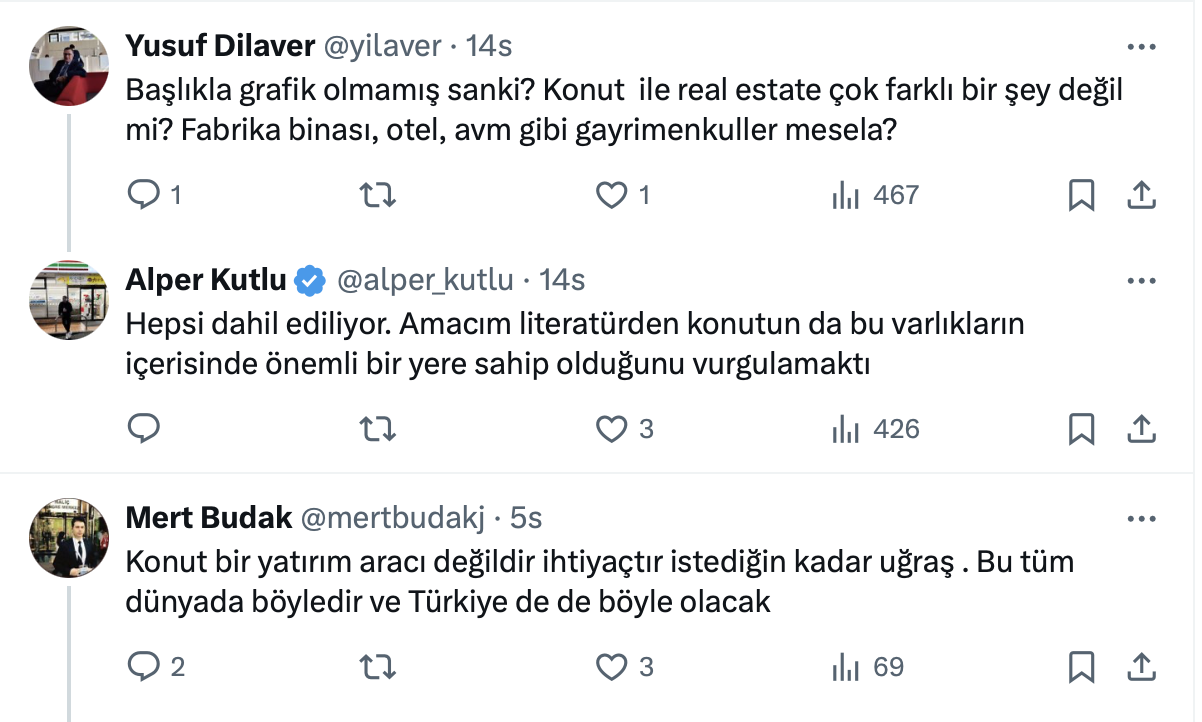Repost Alper Kutlu's tweet
This screenshot has width=1202, height=722.
(x=377, y=429)
